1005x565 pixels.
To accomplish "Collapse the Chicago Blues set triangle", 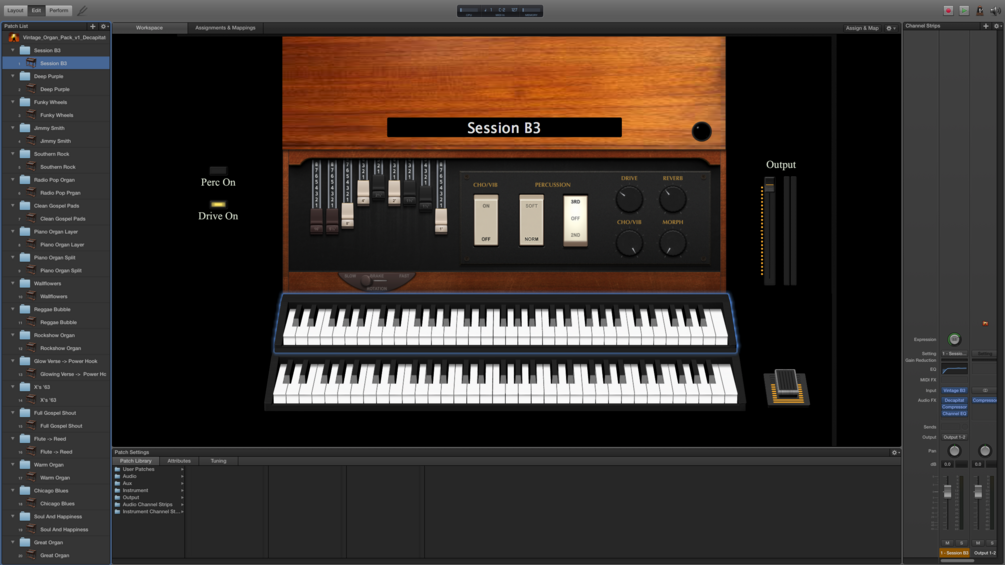I will tap(13, 490).
